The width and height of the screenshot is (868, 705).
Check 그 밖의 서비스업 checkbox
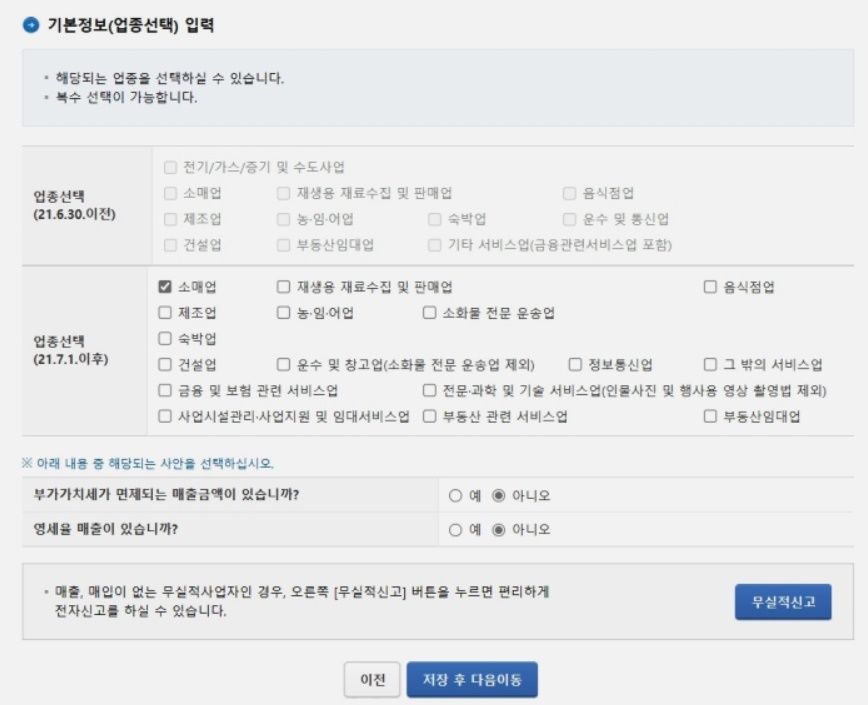pos(710,364)
